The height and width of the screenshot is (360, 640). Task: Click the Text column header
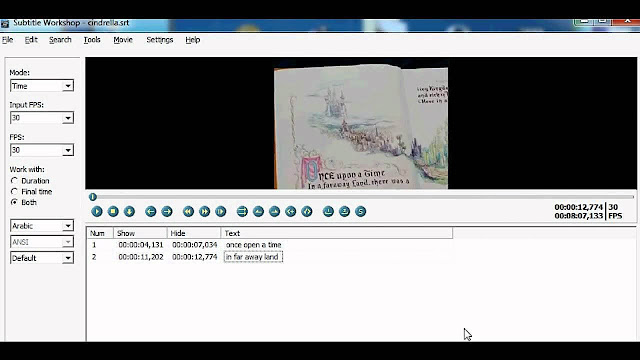(x=337, y=233)
